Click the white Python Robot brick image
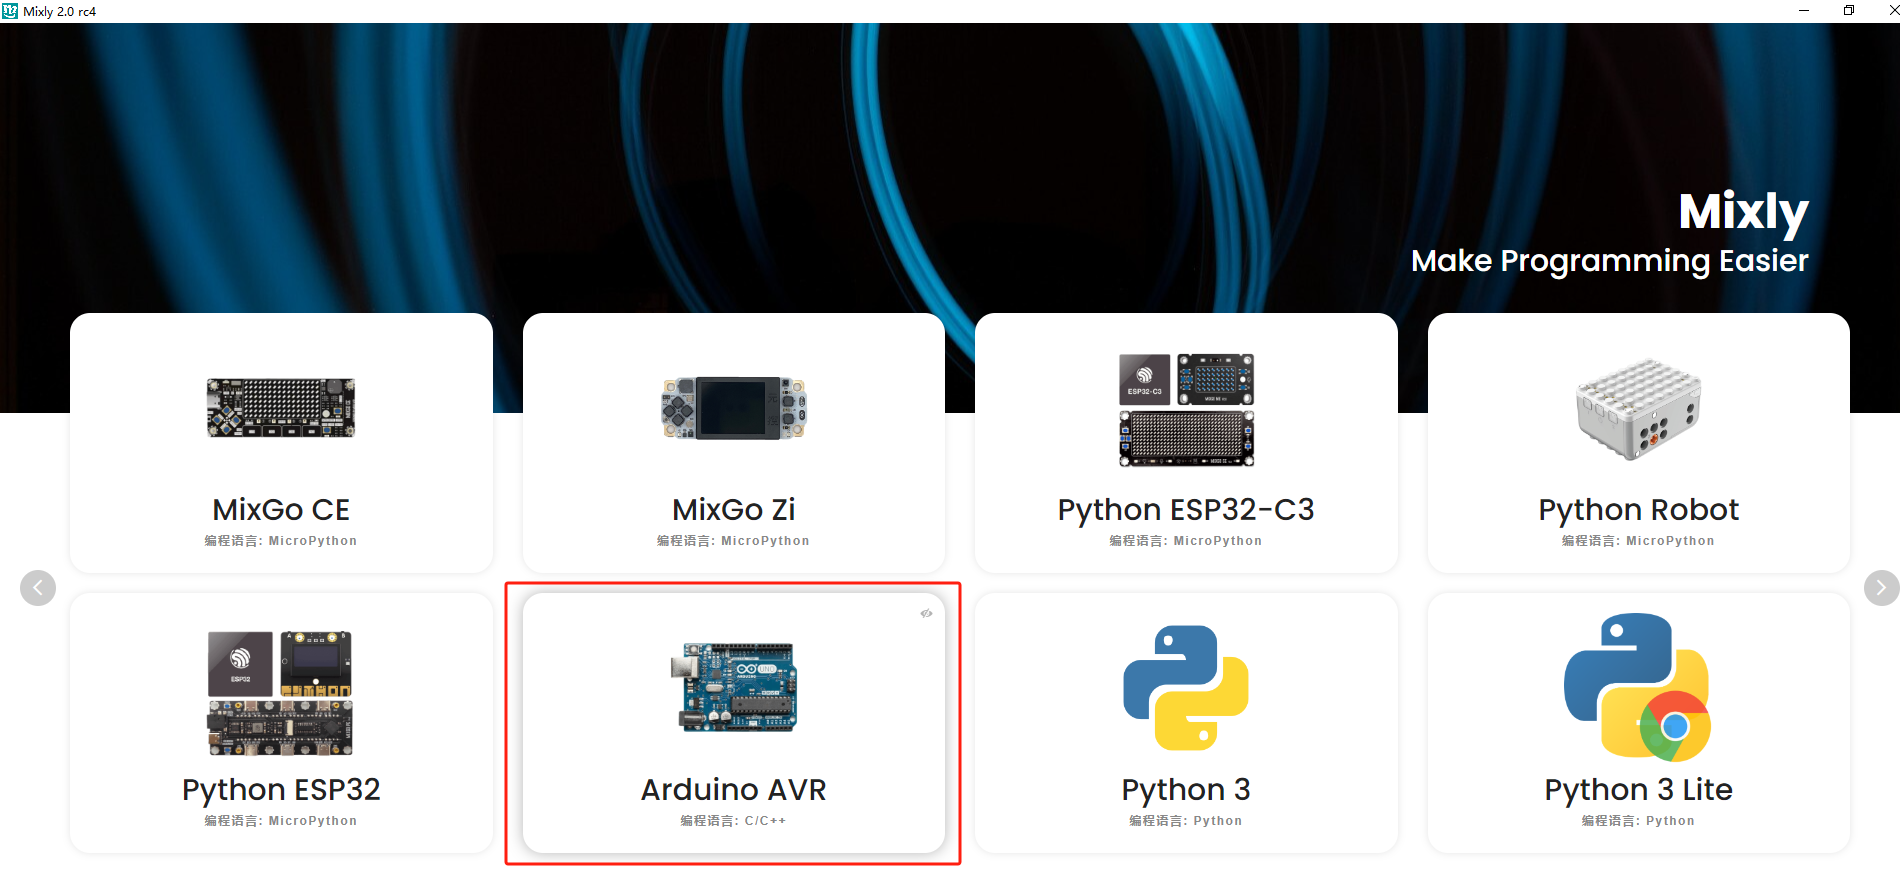This screenshot has width=1900, height=891. (1638, 410)
